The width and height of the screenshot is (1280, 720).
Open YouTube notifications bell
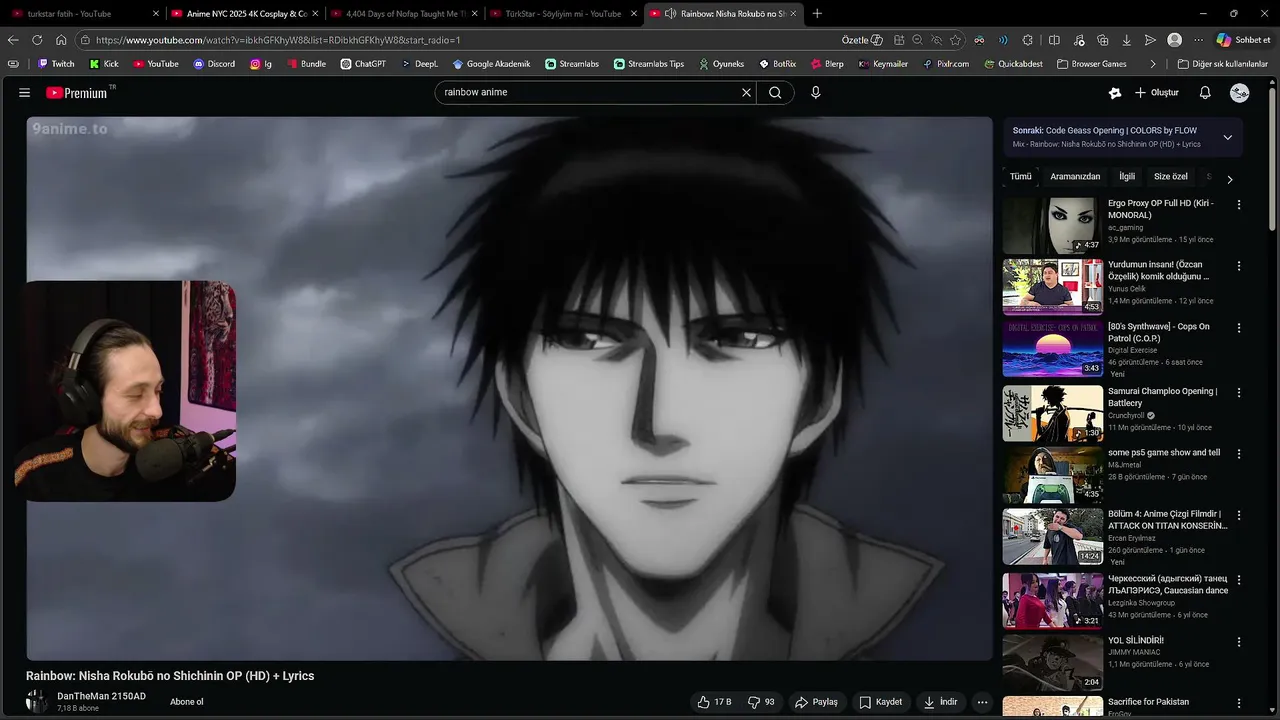click(1205, 92)
